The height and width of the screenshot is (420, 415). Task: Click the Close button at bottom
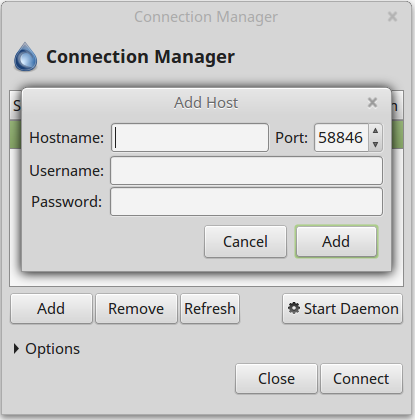(276, 378)
